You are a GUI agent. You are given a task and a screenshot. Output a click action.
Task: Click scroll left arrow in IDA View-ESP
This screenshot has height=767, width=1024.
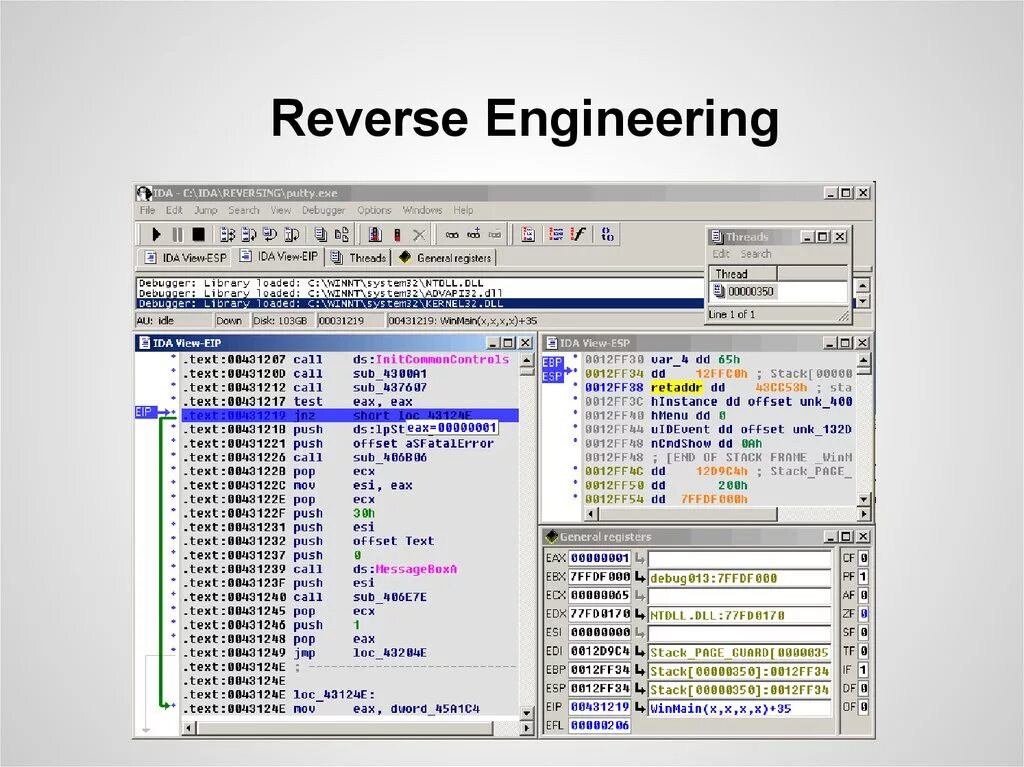point(590,515)
